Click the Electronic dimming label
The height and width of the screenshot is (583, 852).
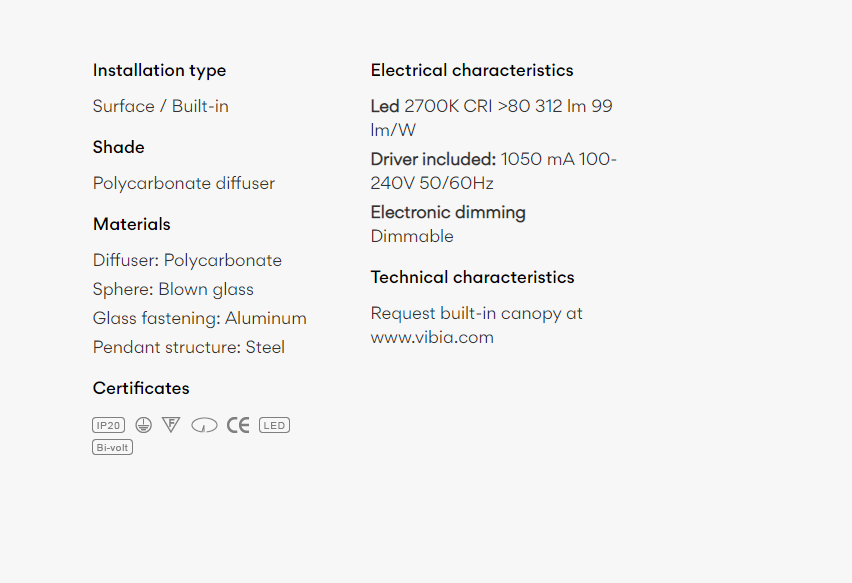448,212
